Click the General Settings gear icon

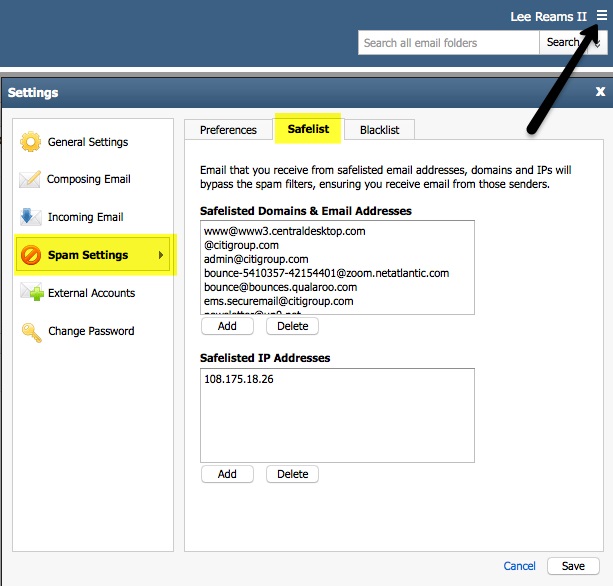[30, 142]
